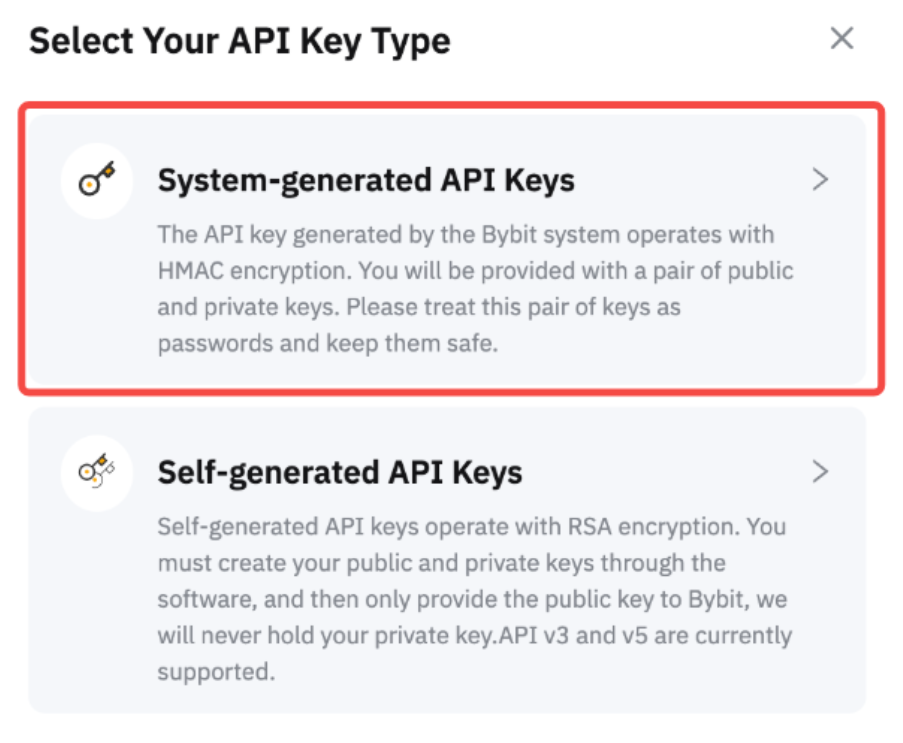This screenshot has height=743, width=903.
Task: Choose the "System-generated API Keys" heading
Action: tap(366, 181)
